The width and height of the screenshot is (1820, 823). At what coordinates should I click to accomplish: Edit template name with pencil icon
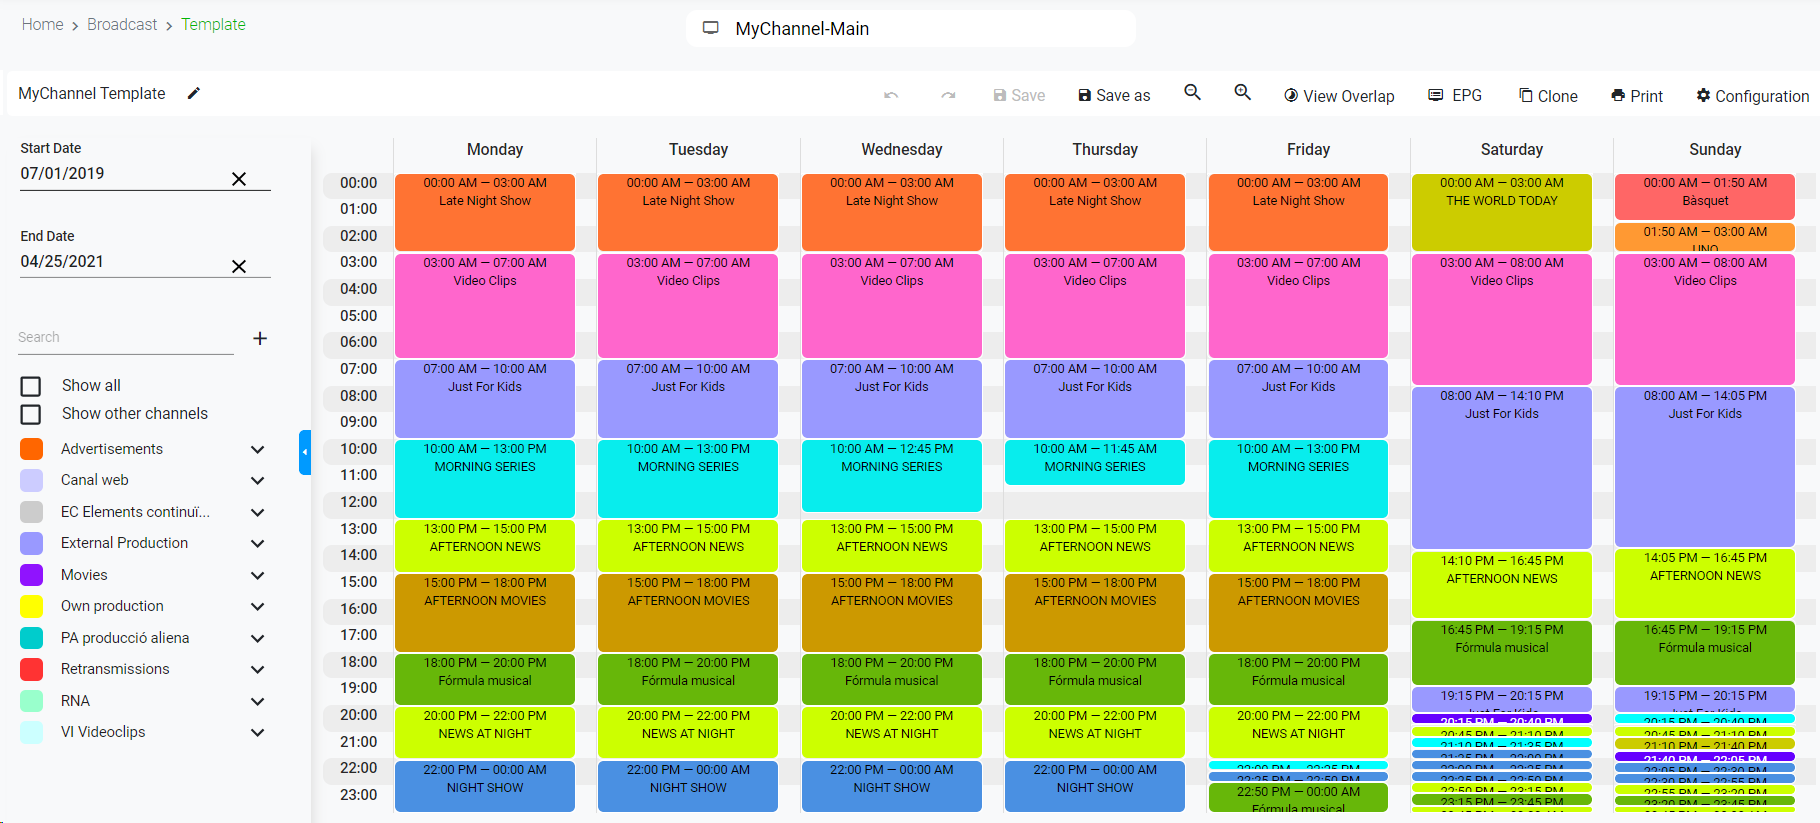(x=194, y=94)
